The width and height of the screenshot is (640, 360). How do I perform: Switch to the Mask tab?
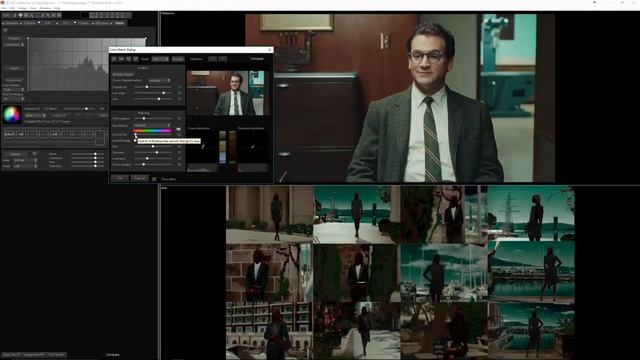pos(120,23)
